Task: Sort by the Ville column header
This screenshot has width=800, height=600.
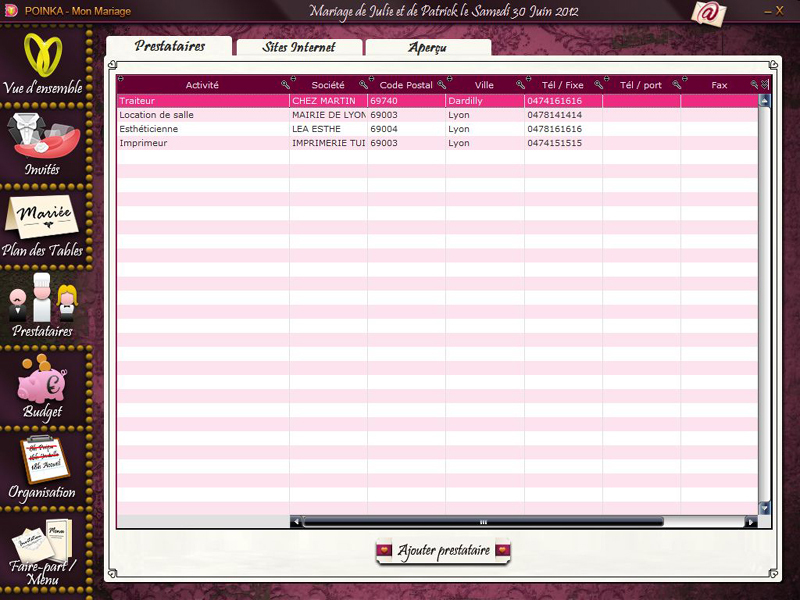Action: (x=484, y=85)
